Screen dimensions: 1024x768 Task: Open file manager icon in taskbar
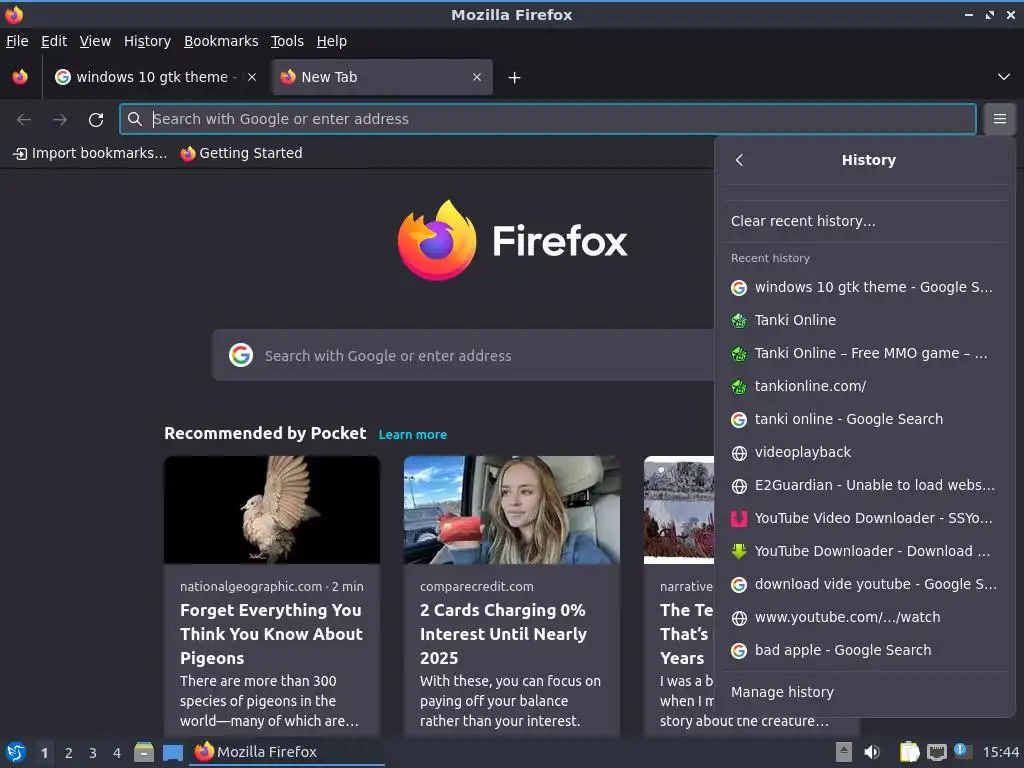[144, 752]
